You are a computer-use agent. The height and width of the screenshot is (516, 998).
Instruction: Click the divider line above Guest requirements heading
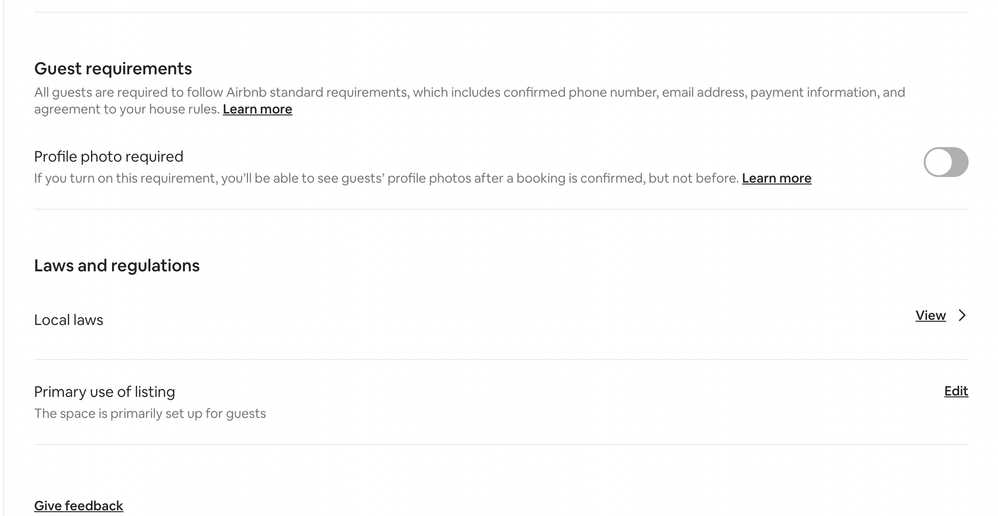click(x=500, y=12)
